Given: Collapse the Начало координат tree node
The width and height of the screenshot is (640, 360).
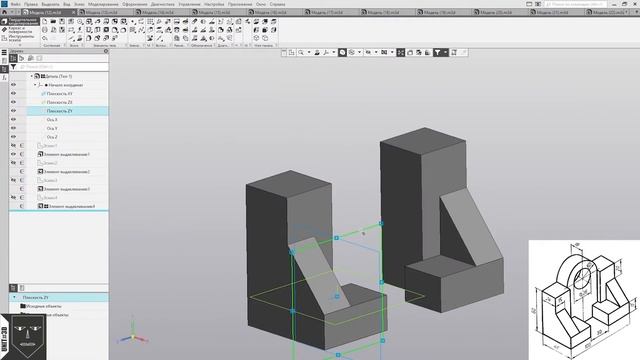Looking at the screenshot, I should point(35,85).
